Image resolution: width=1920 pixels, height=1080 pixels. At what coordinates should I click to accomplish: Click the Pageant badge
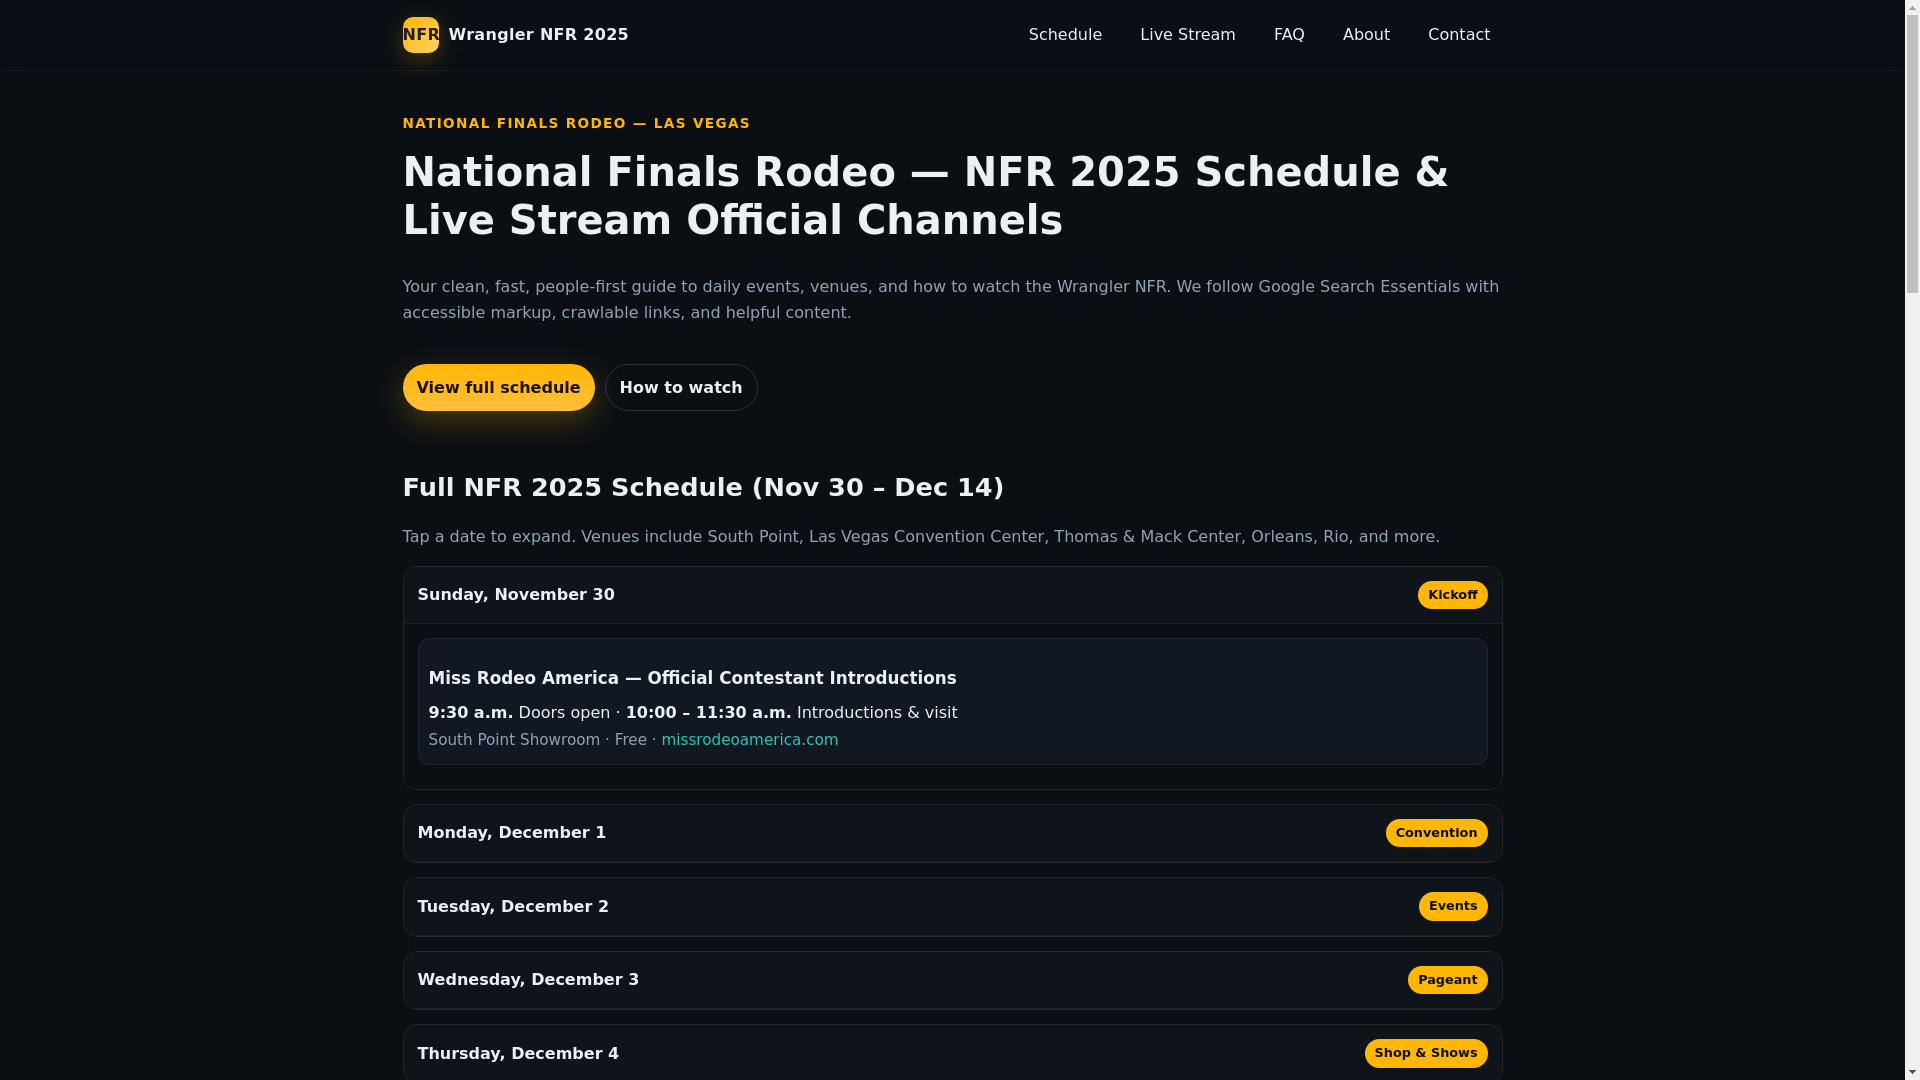coord(1447,980)
